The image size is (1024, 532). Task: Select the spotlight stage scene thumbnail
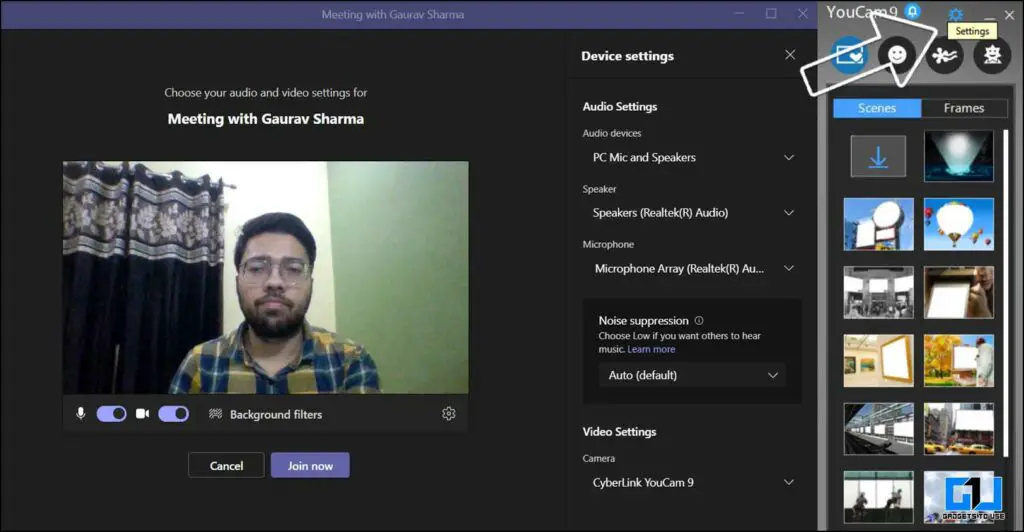pyautogui.click(x=959, y=156)
